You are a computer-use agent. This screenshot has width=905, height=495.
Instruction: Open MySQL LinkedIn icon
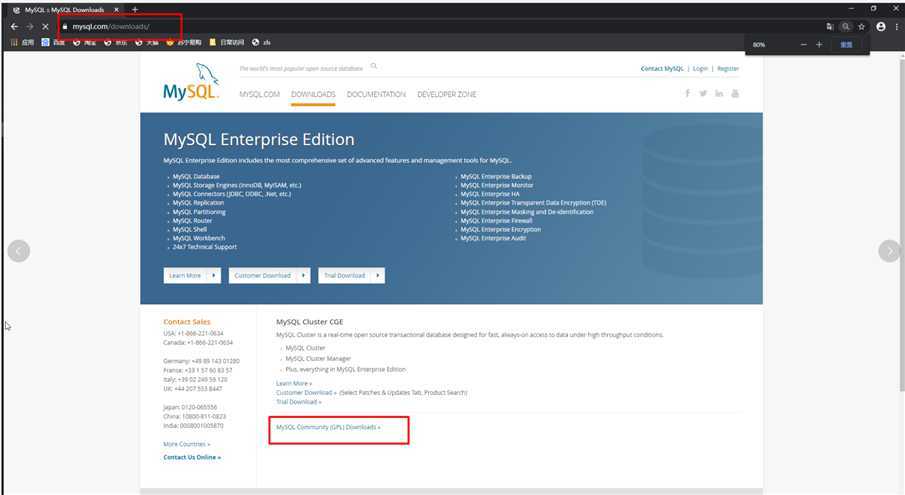(x=719, y=93)
